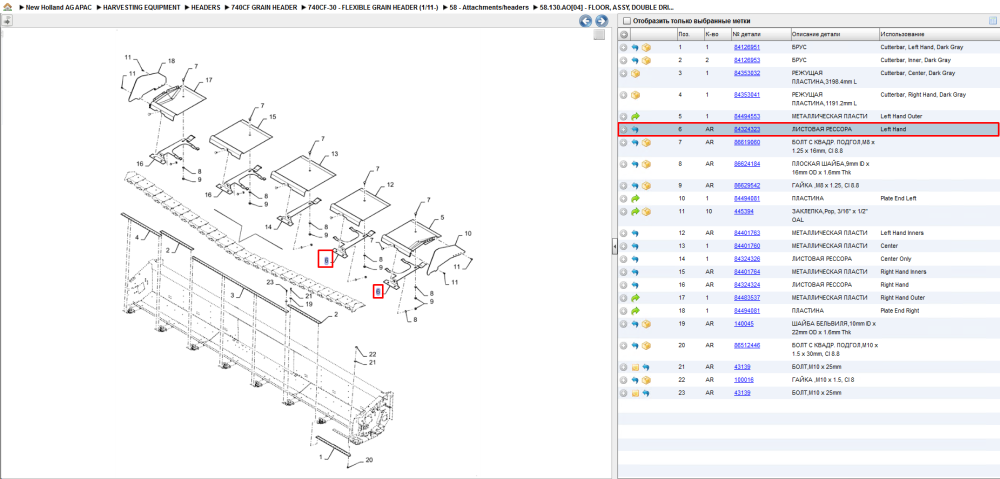The image size is (1000, 479).
Task: Click the plus circle in table header
Action: point(624,34)
